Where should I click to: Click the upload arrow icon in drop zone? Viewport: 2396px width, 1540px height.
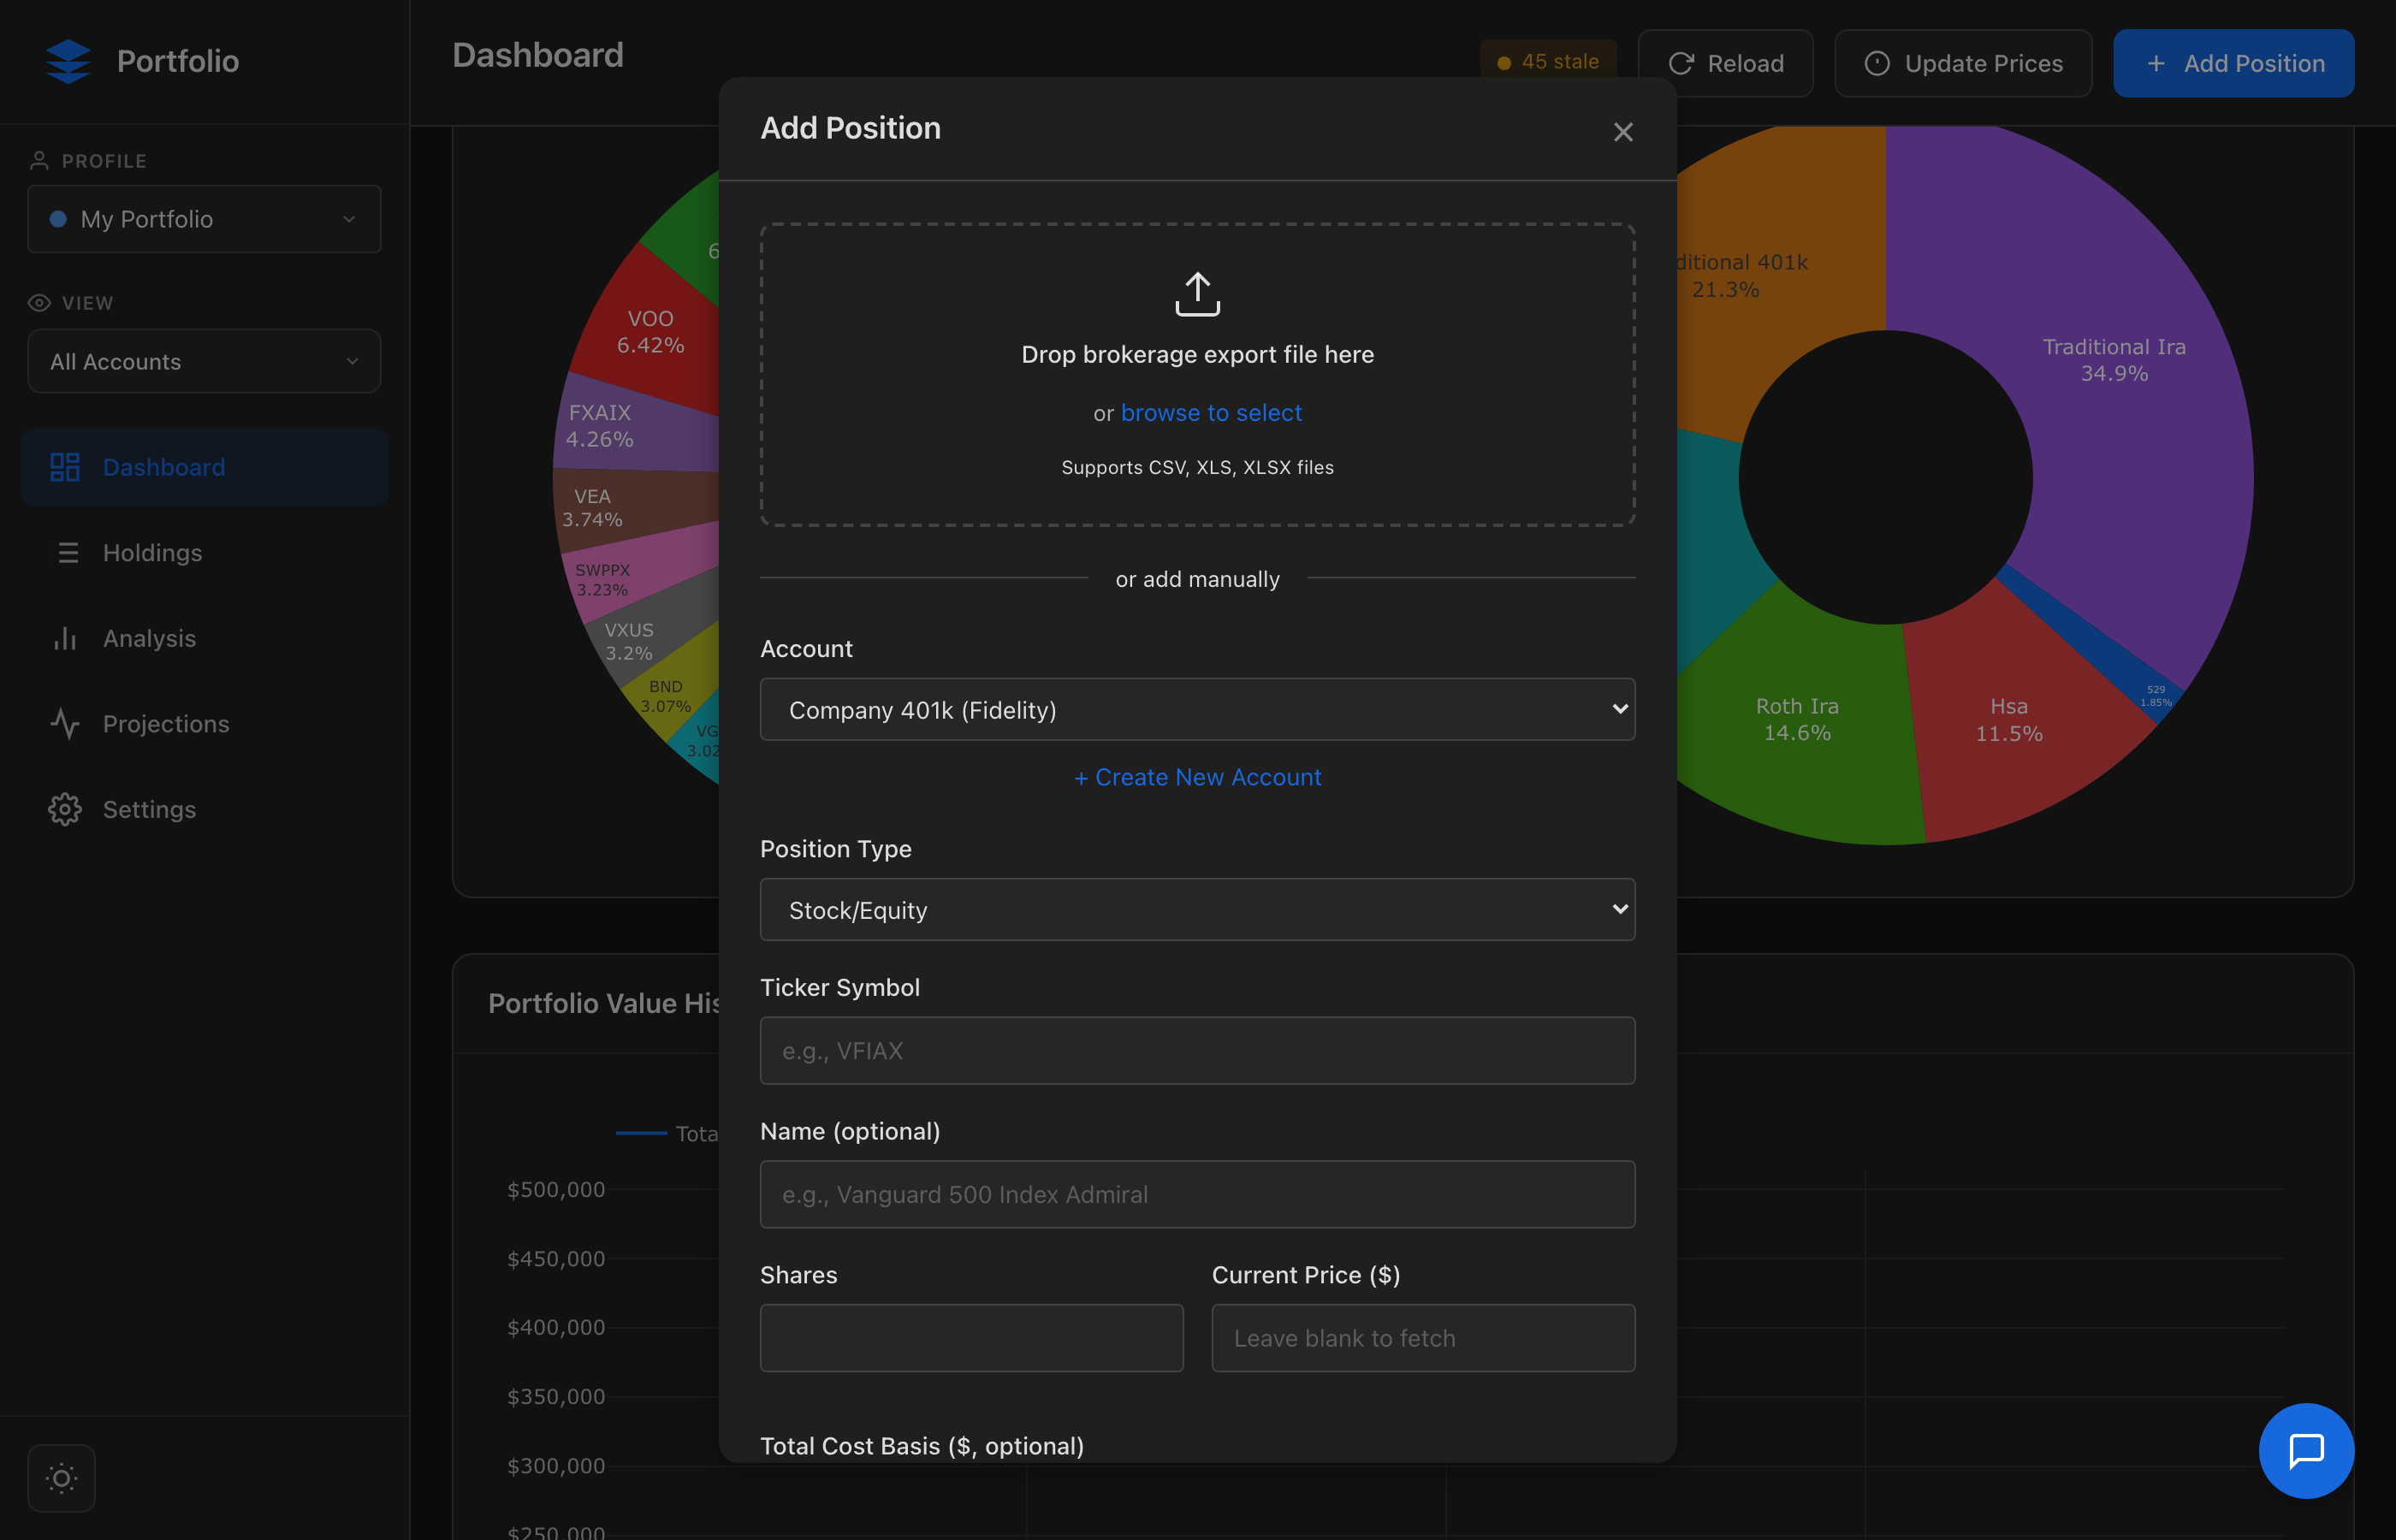[1197, 294]
